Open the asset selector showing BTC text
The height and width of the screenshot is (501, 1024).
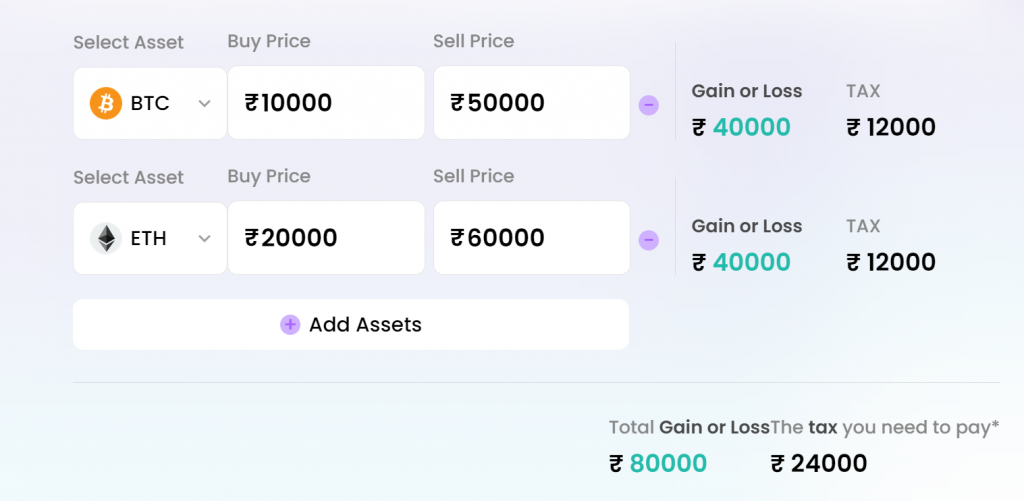coord(150,103)
